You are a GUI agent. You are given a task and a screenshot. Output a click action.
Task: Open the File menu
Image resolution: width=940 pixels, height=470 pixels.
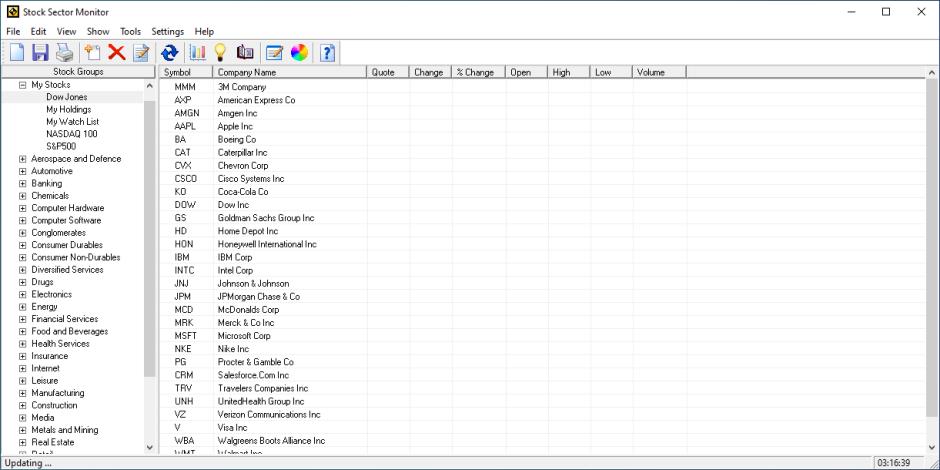tap(13, 32)
